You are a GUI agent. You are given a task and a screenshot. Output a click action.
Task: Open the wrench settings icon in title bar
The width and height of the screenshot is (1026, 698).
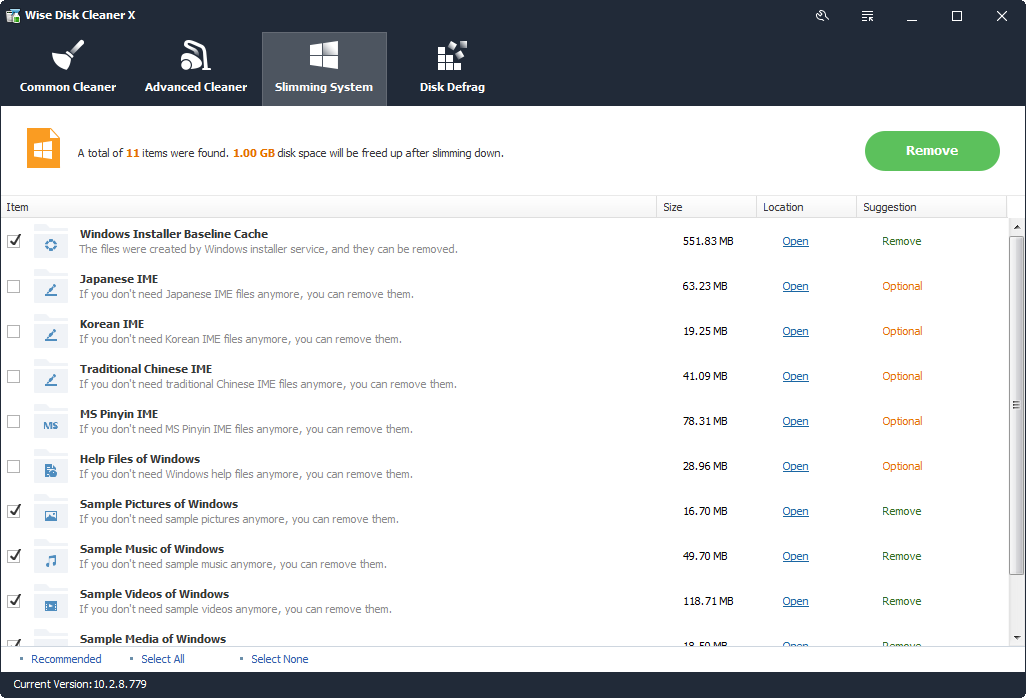pyautogui.click(x=823, y=16)
